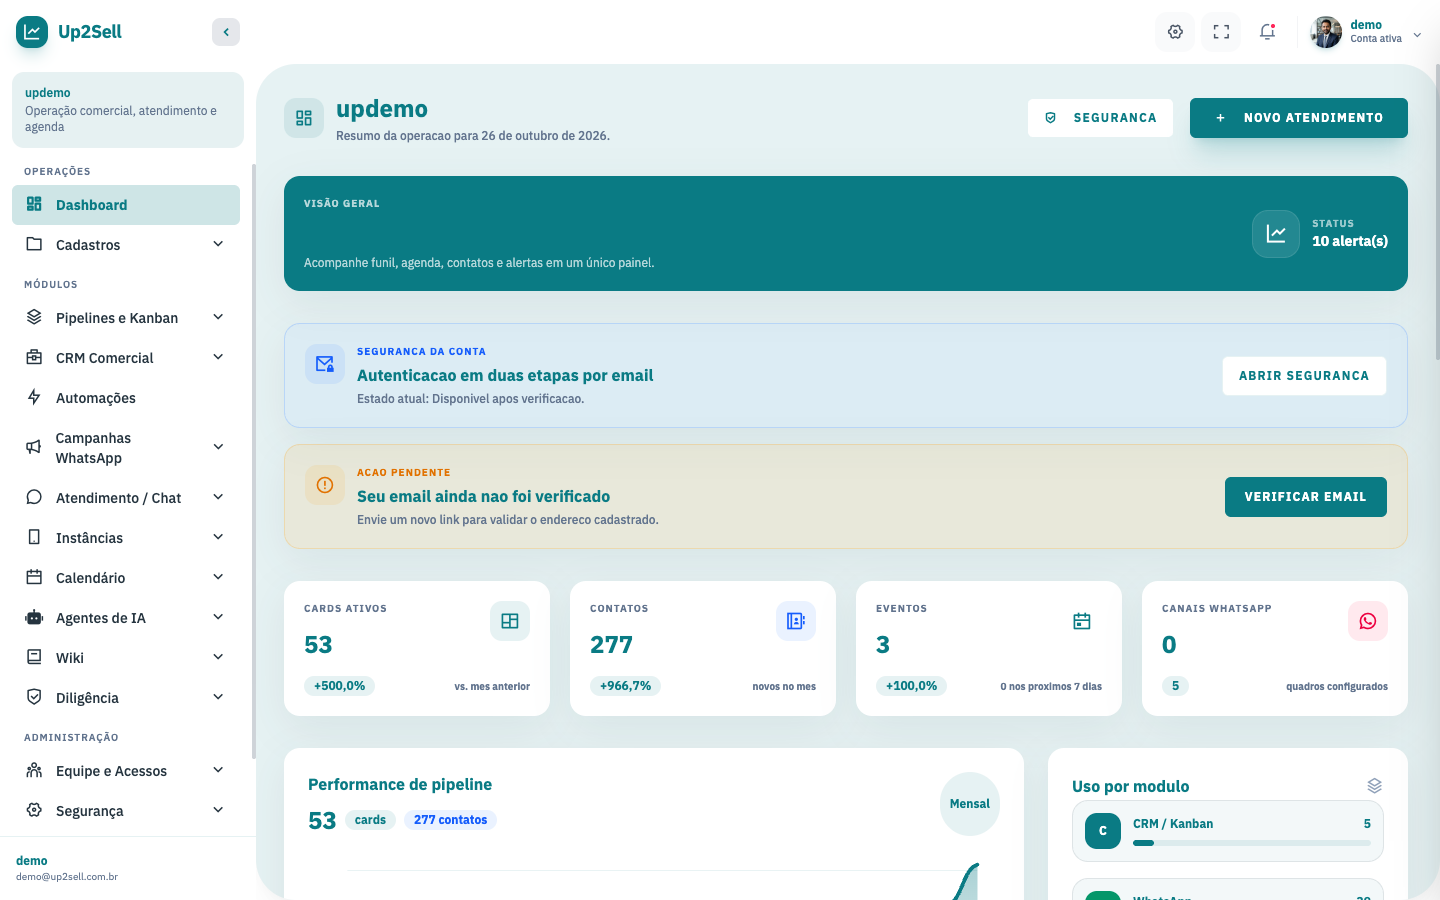Open the demo account dropdown arrow
1440x900 pixels.
1417,34
